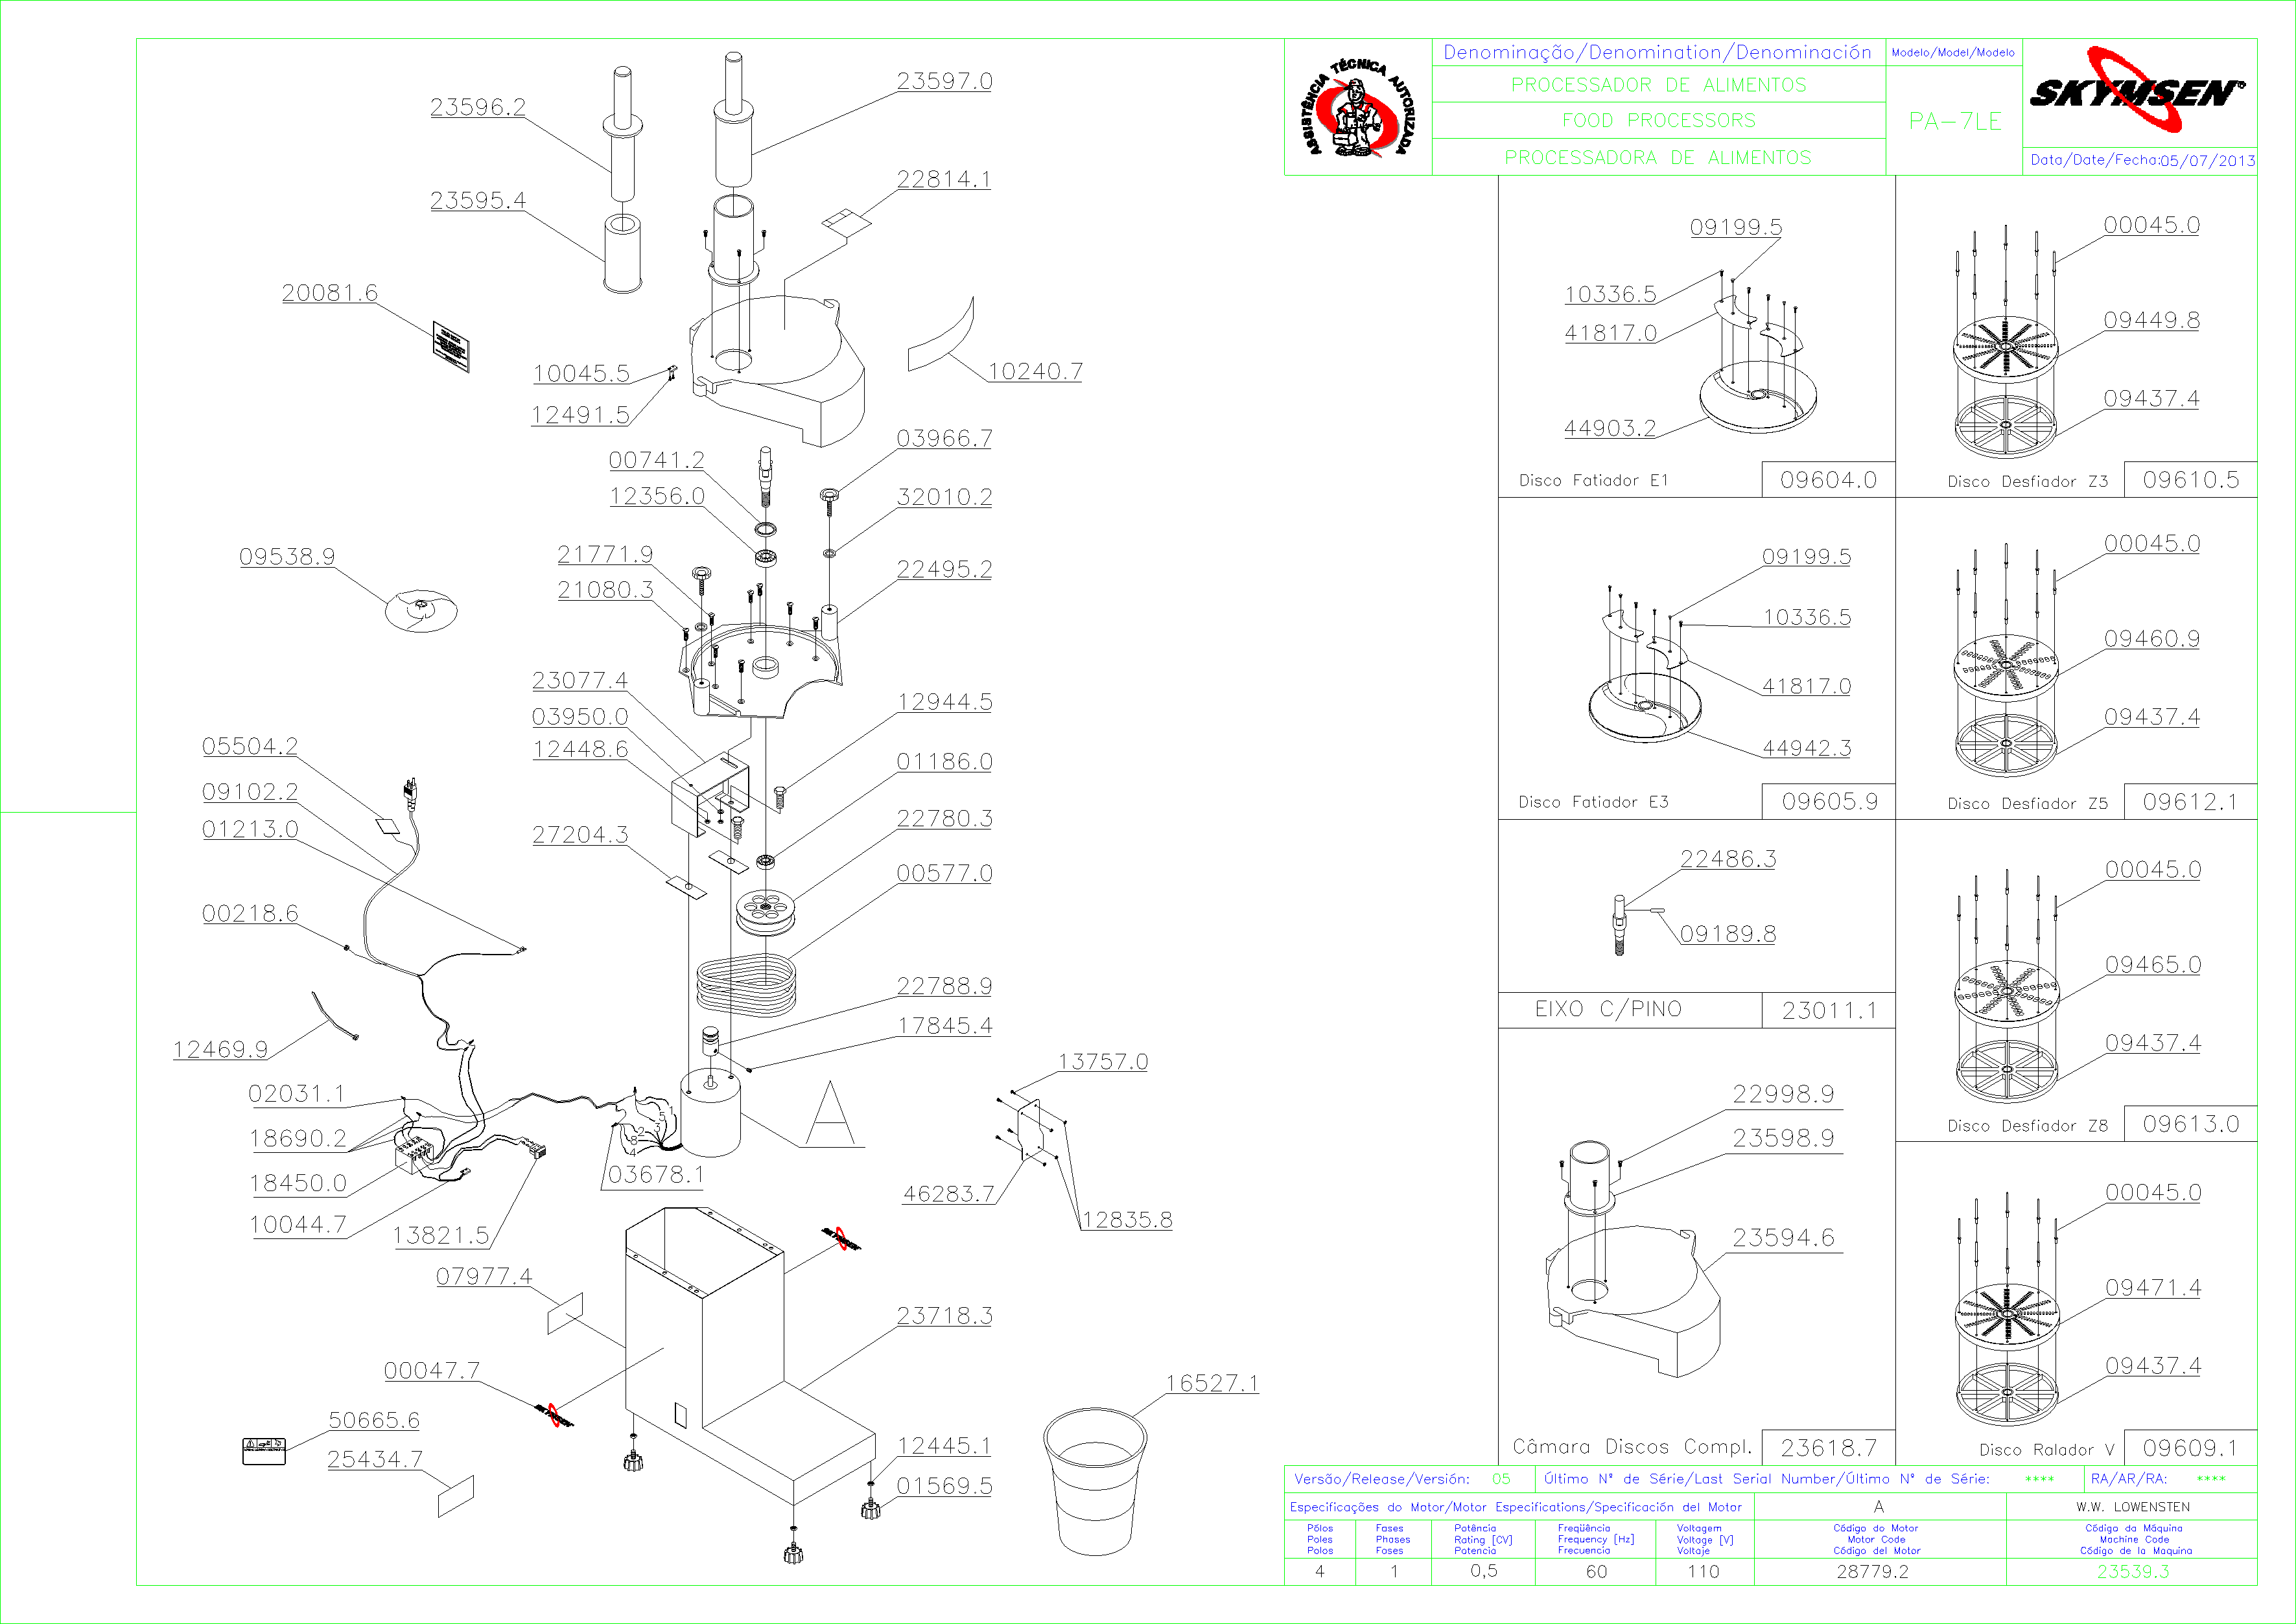Click part label 12356.0
This screenshot has width=2296, height=1624.
tap(657, 496)
